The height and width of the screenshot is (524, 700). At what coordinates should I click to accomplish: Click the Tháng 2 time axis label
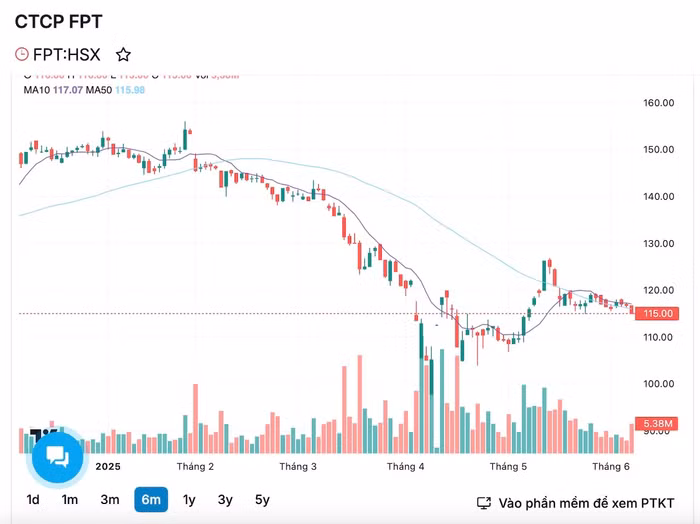click(195, 466)
